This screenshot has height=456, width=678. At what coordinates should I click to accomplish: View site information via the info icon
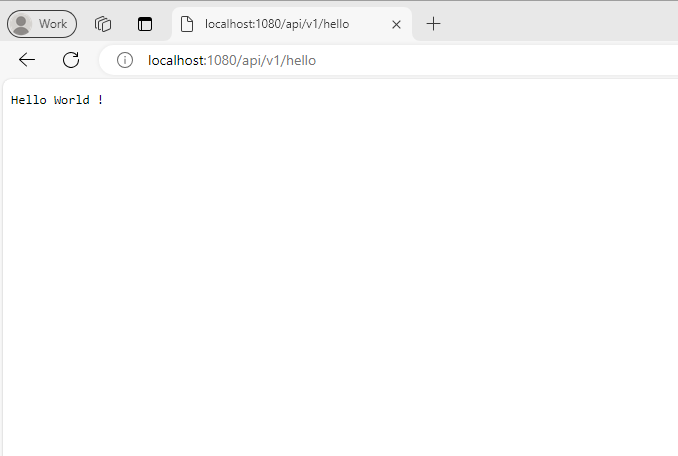tap(125, 60)
